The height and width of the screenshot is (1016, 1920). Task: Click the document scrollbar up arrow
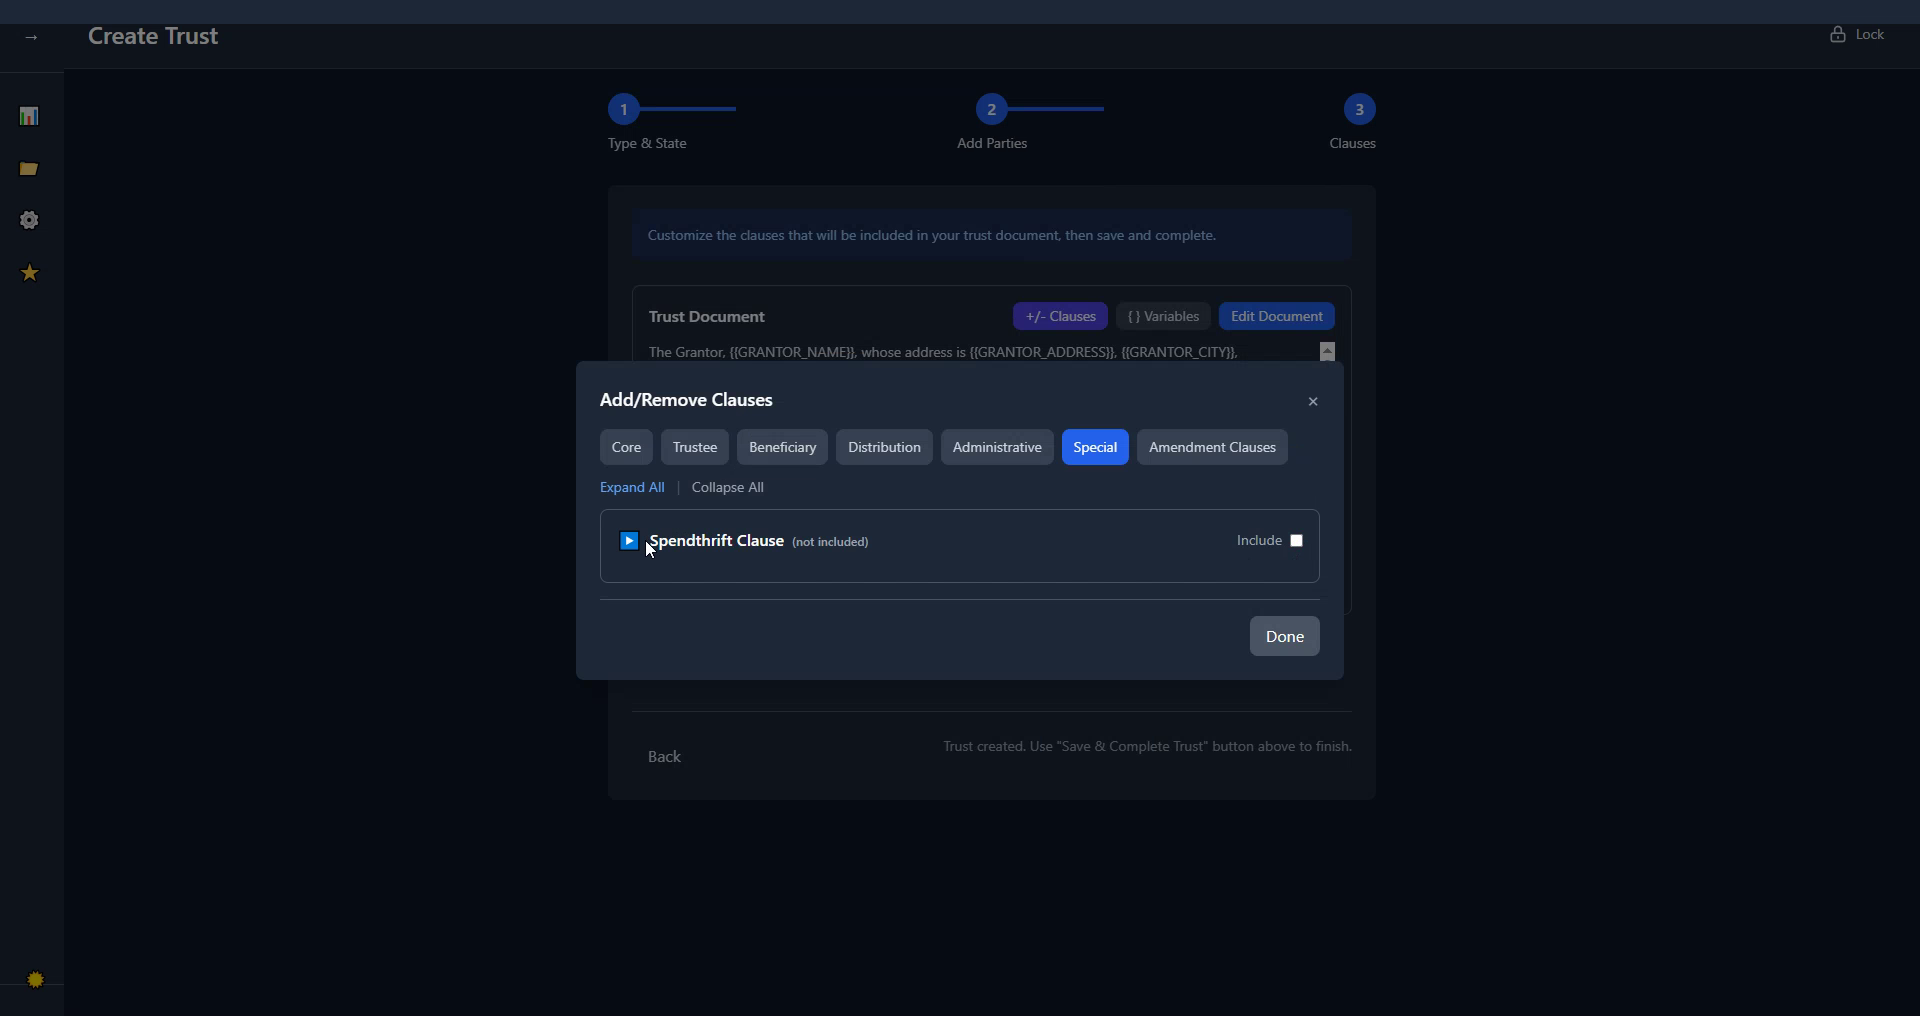pyautogui.click(x=1327, y=351)
